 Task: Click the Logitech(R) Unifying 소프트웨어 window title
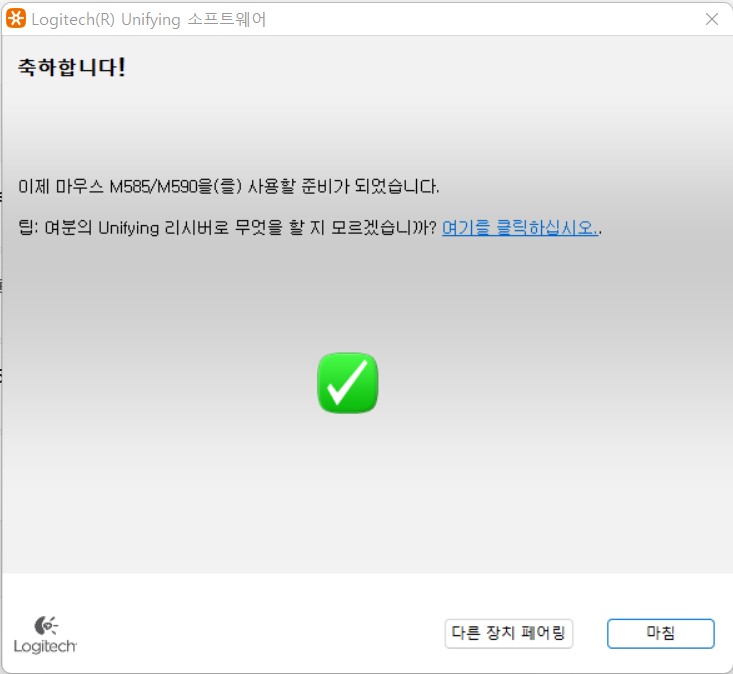tap(149, 20)
